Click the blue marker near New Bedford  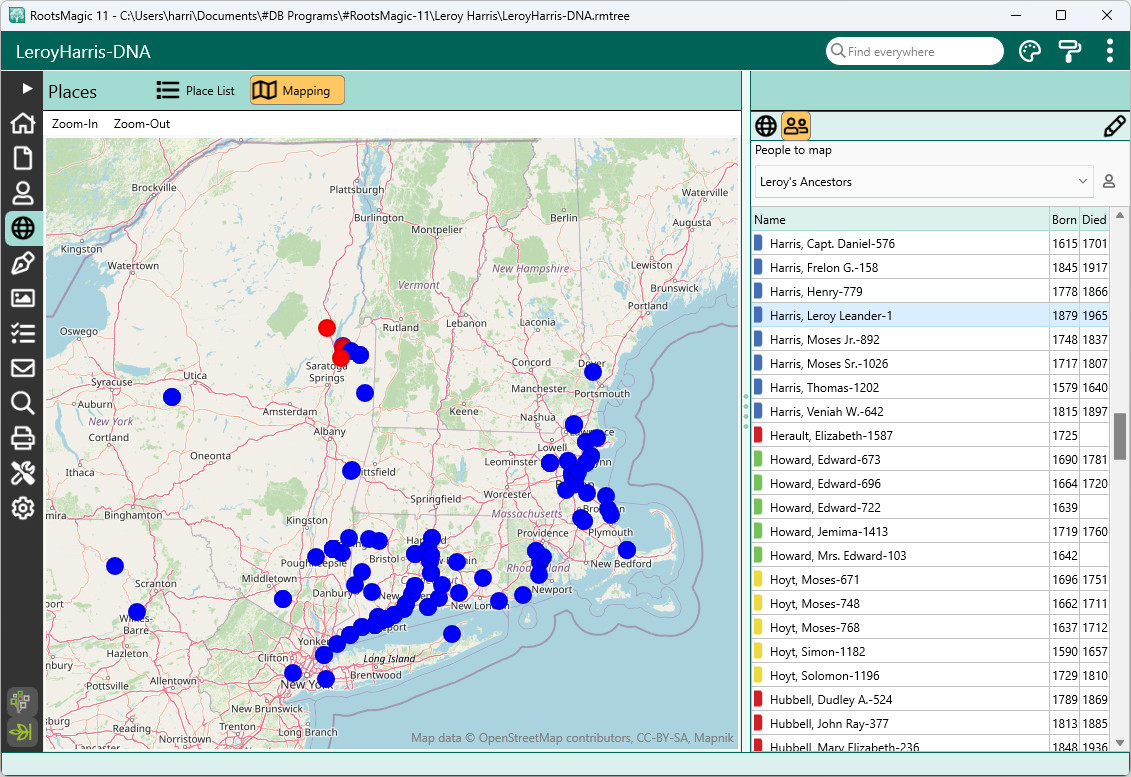click(x=627, y=550)
